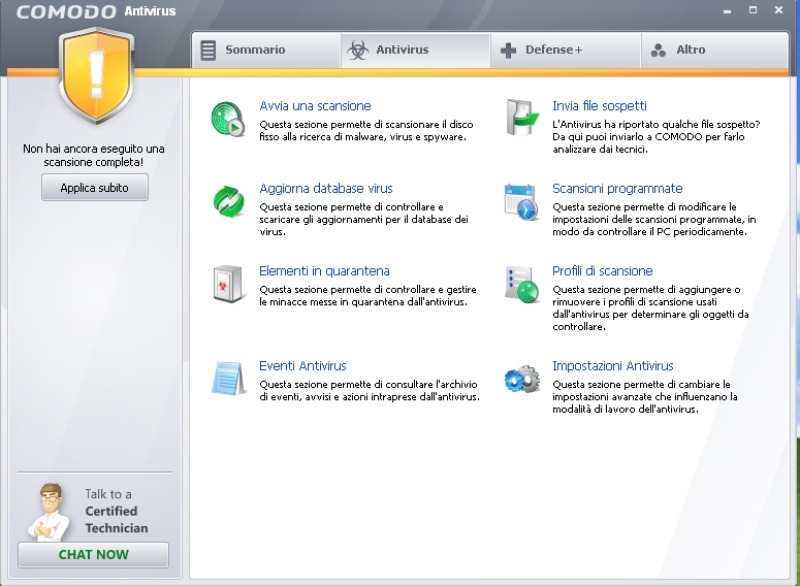The image size is (800, 586).
Task: Click the plus icon on Defense+ tab
Action: tap(508, 50)
